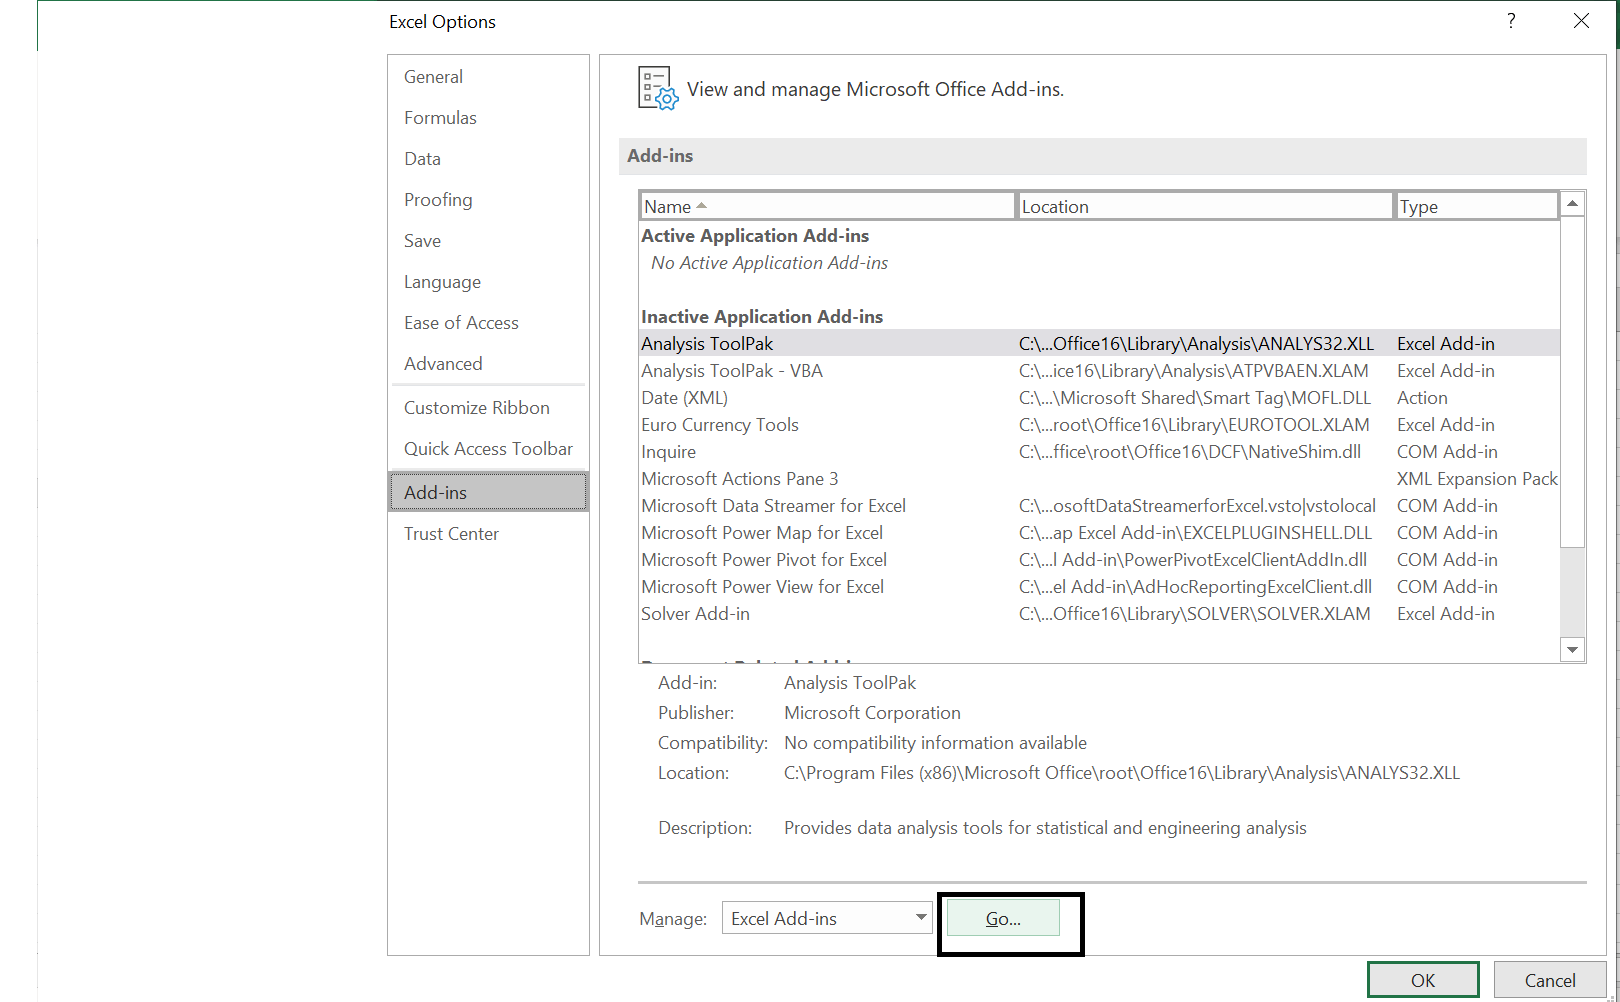Select the Add-ins category
This screenshot has height=1002, width=1620.
point(488,492)
